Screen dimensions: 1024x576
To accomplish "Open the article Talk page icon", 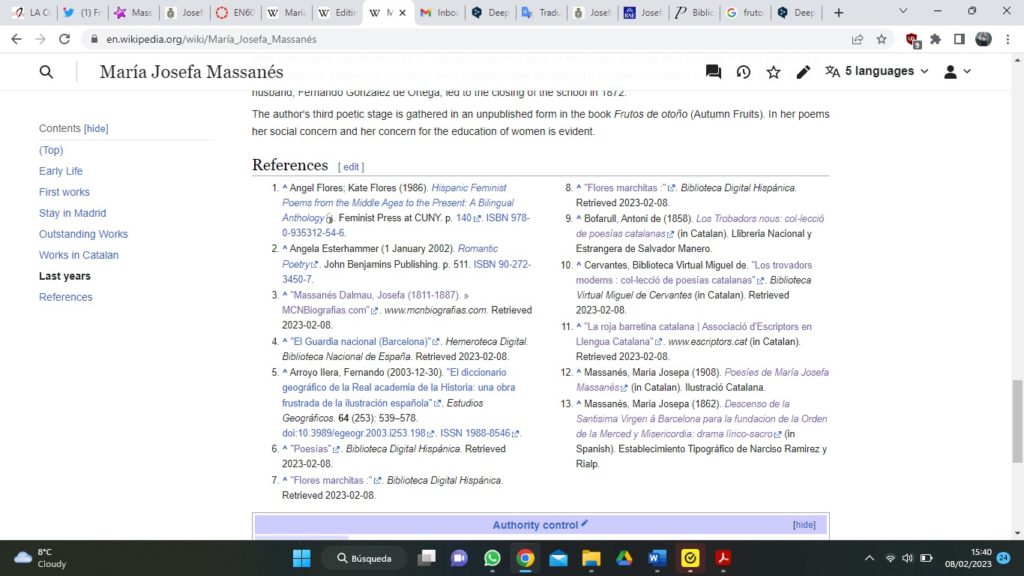I will coord(713,72).
